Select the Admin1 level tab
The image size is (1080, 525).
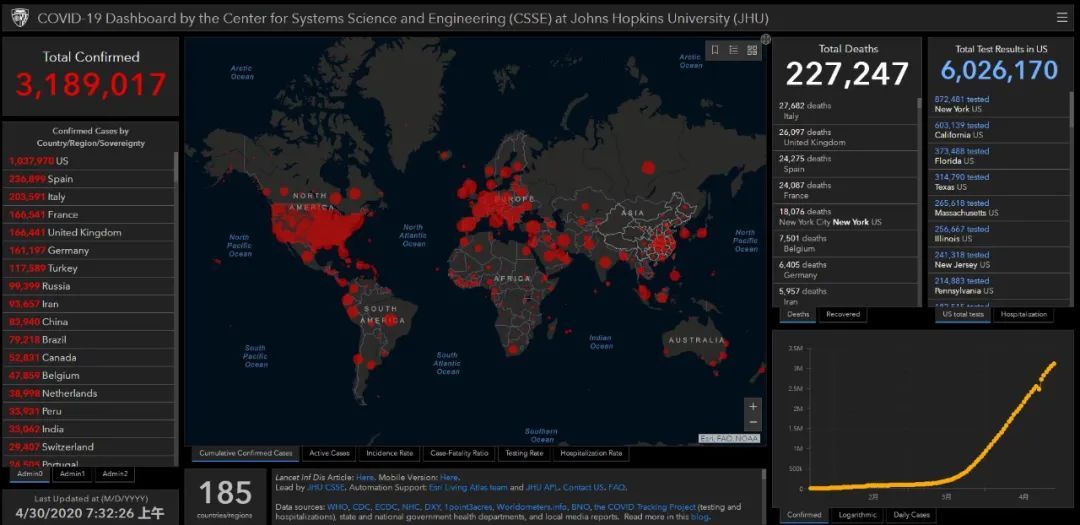point(72,474)
